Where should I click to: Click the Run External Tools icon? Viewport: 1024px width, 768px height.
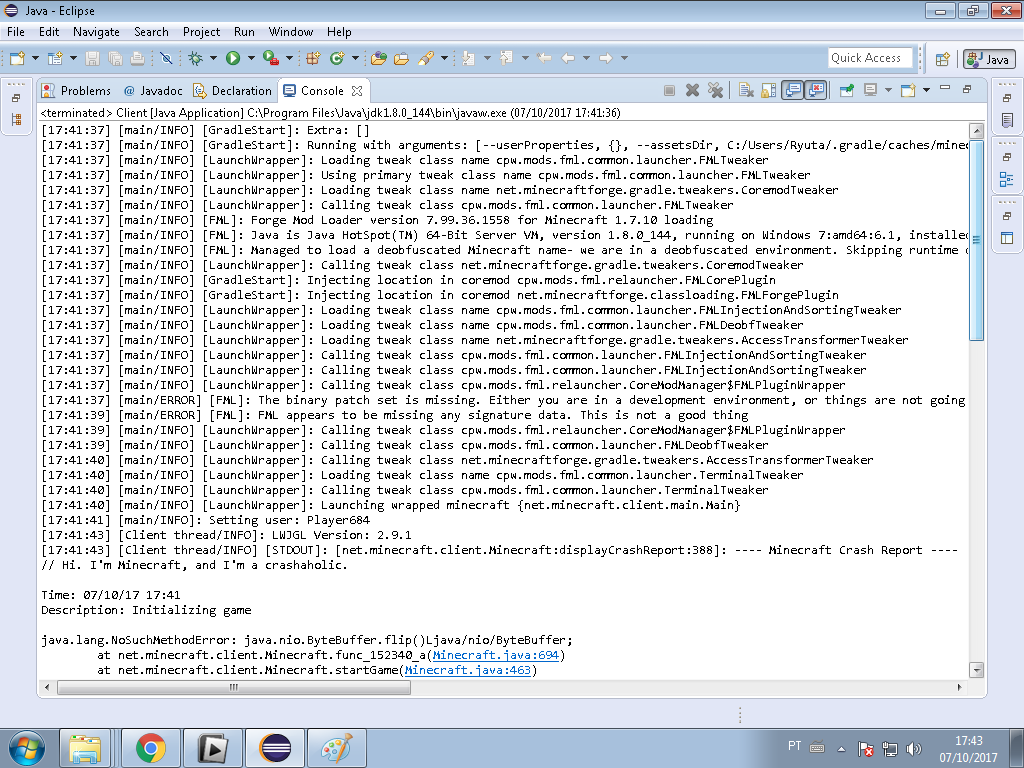coord(271,58)
